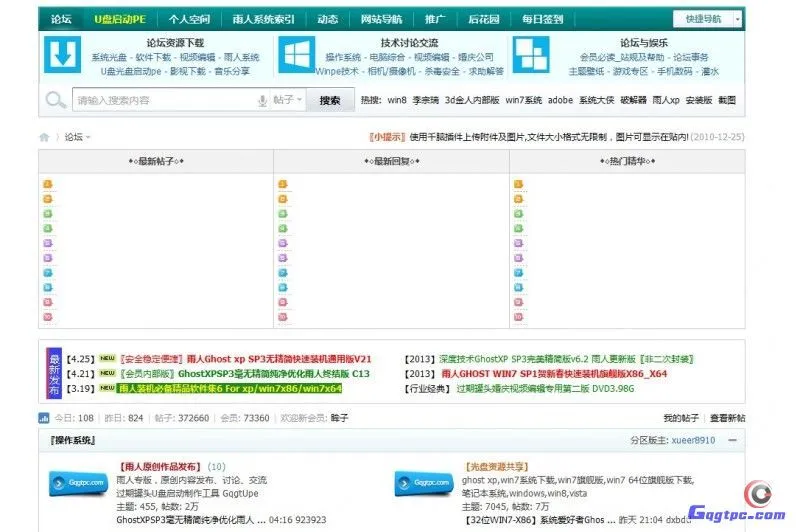The height and width of the screenshot is (532, 800).
Task: Open the 雨人原创作品发布 board title
Action: (160, 467)
